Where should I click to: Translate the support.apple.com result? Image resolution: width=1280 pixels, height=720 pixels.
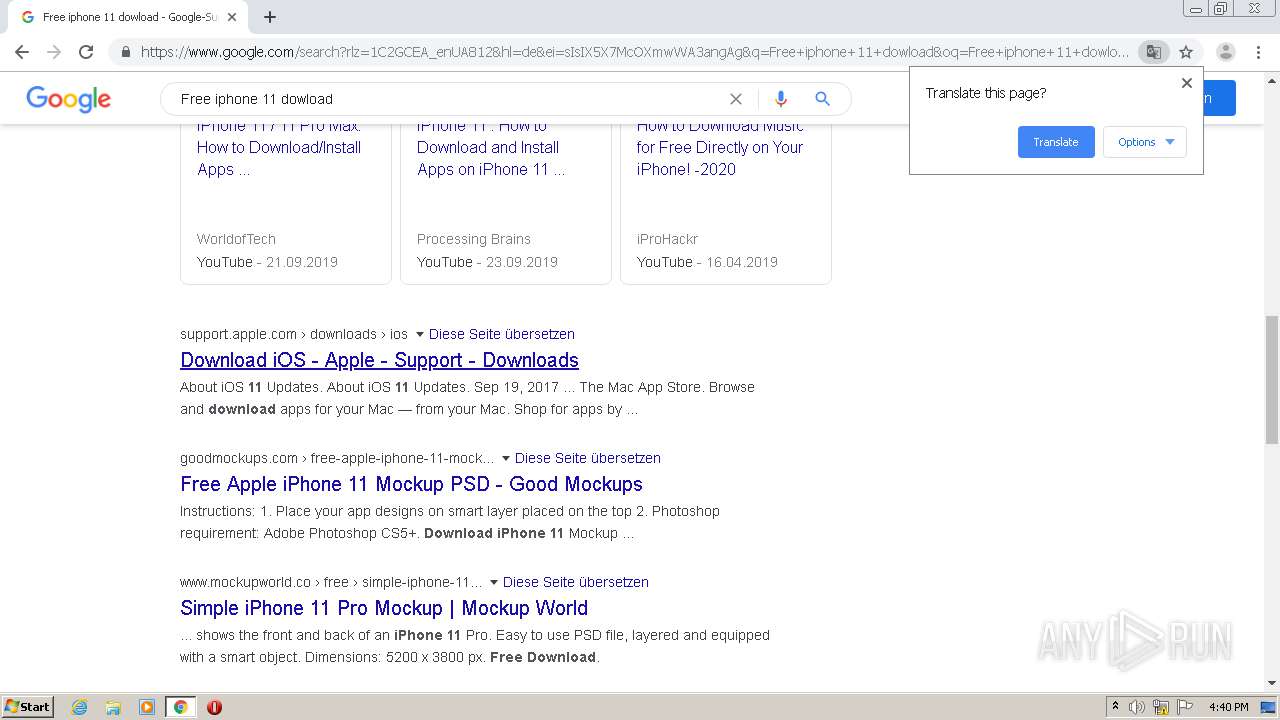tap(502, 334)
